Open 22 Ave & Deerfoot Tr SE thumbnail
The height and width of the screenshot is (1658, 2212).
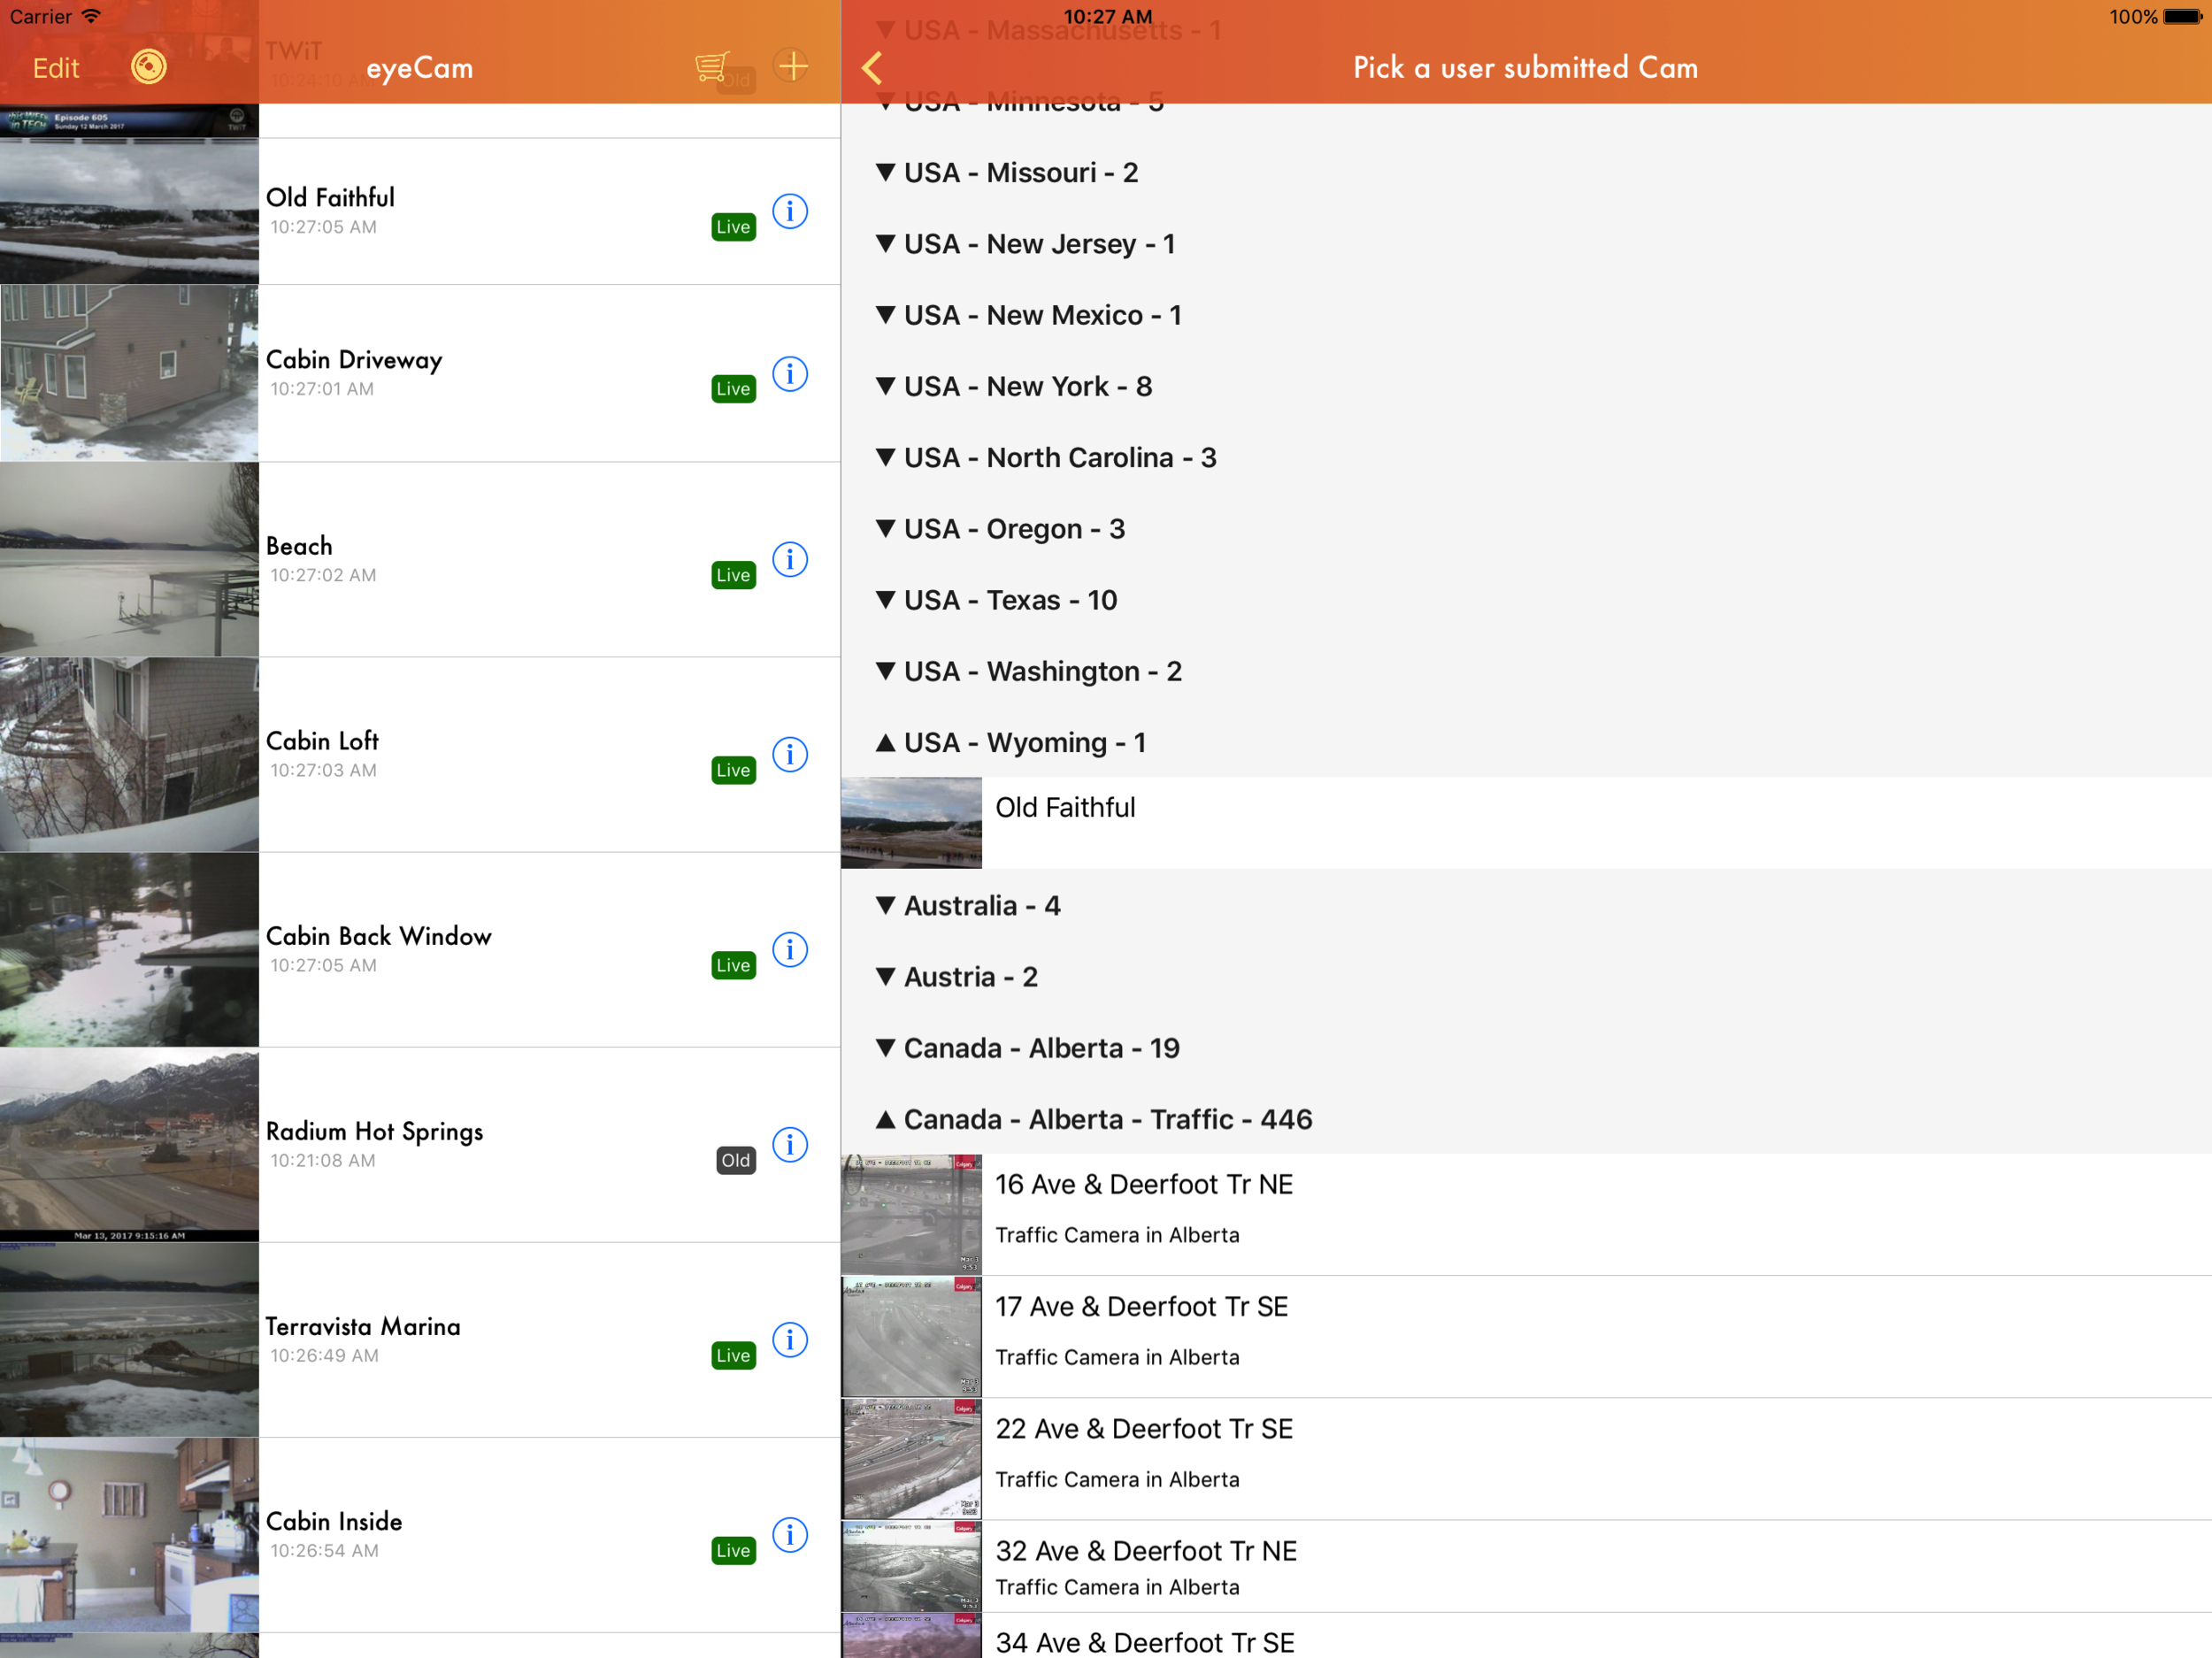click(x=911, y=1459)
